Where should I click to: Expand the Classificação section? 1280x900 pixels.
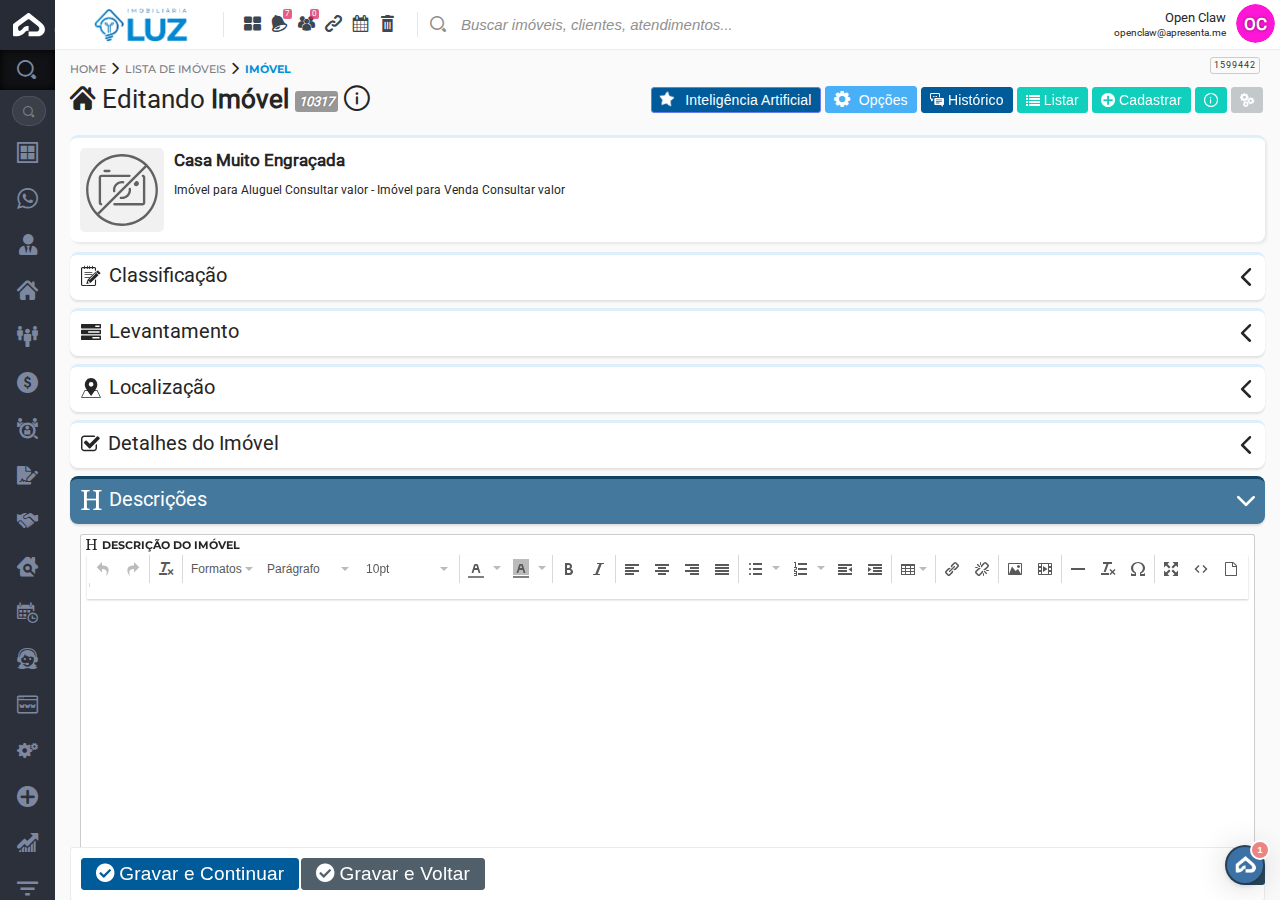1246,277
